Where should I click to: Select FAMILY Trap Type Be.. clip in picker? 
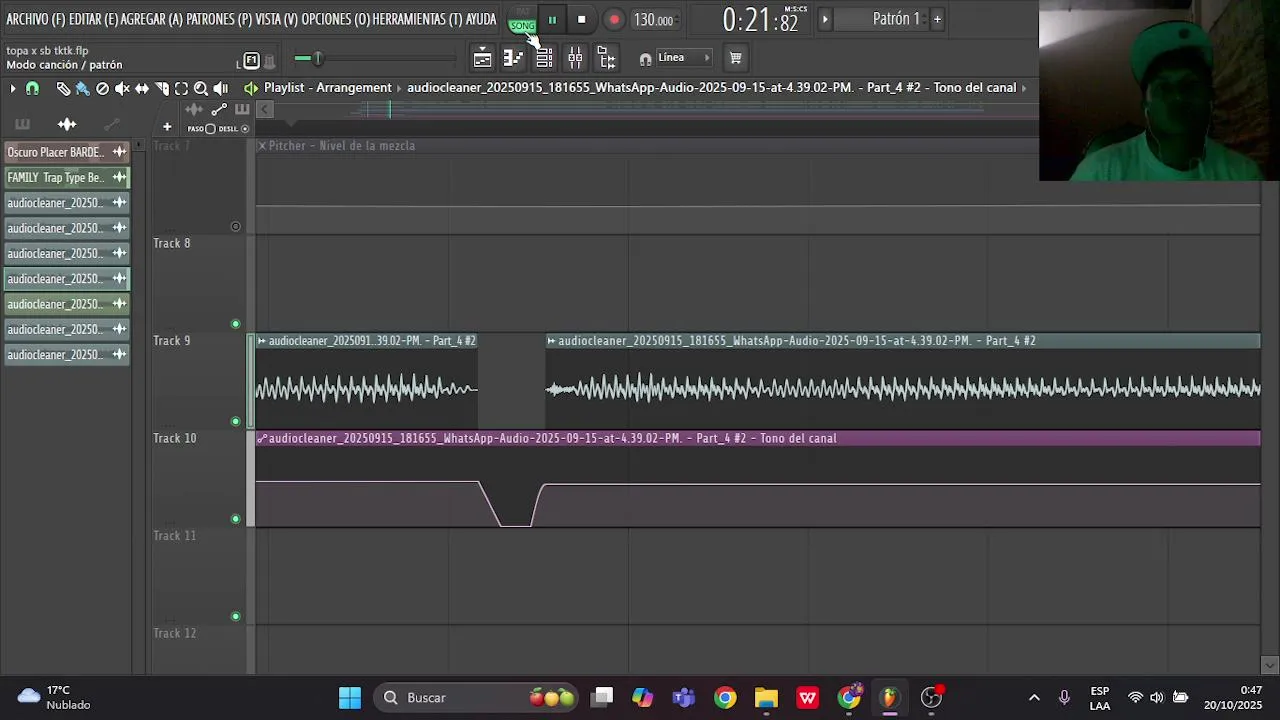(x=67, y=177)
